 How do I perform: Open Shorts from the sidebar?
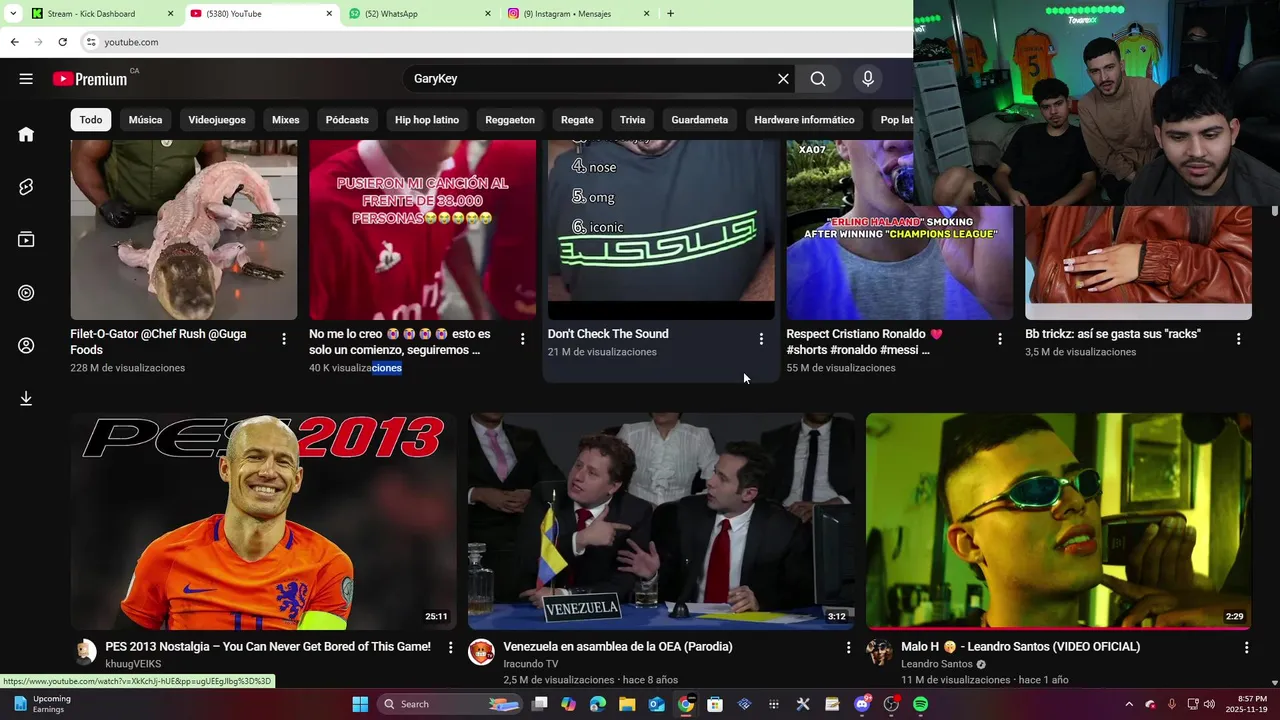pyautogui.click(x=26, y=187)
